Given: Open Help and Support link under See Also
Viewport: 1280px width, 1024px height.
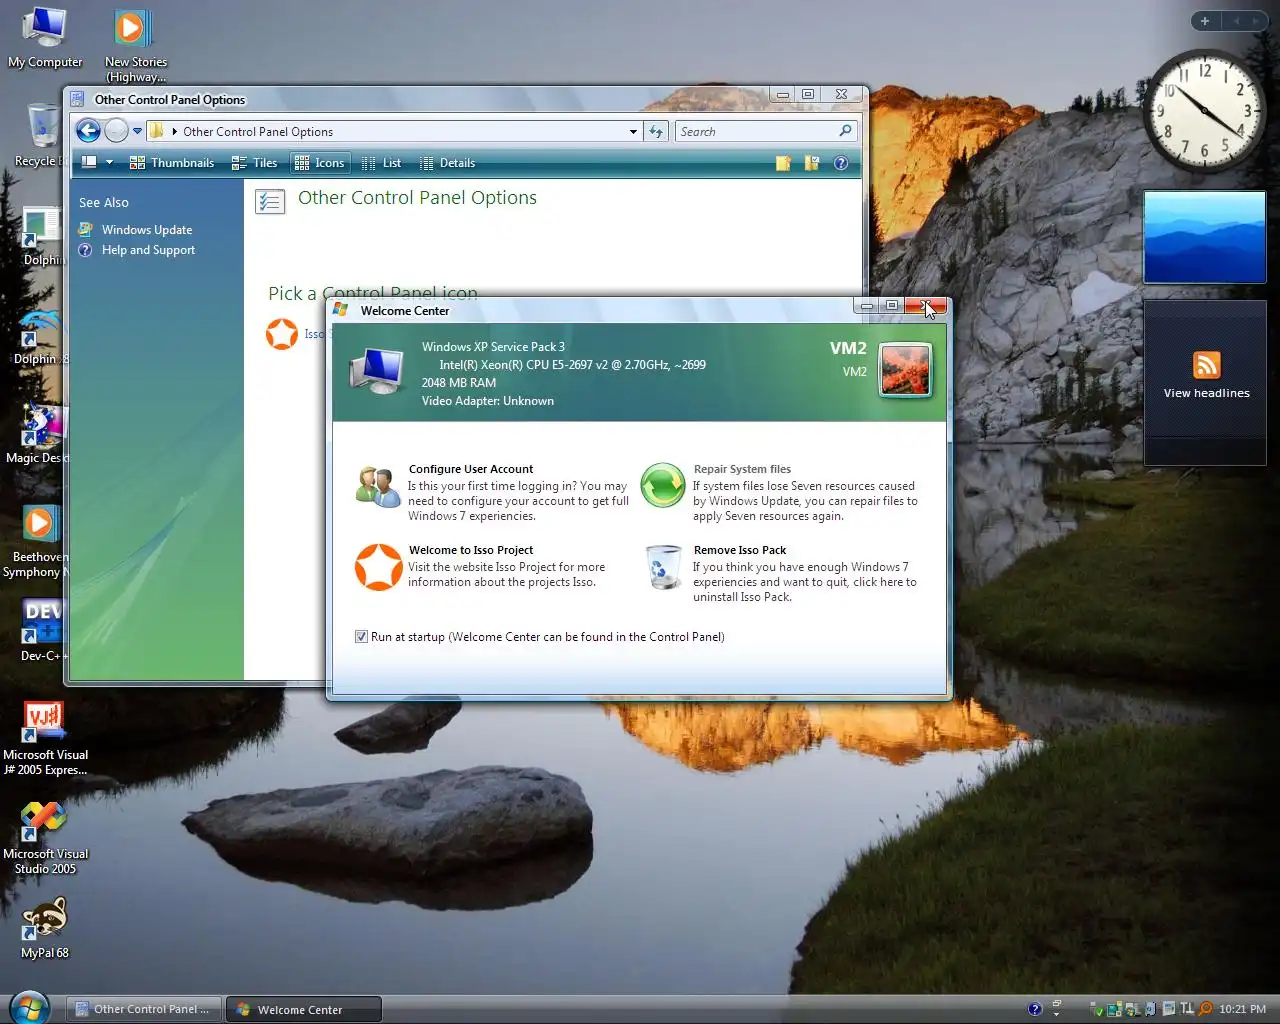Looking at the screenshot, I should (x=148, y=250).
